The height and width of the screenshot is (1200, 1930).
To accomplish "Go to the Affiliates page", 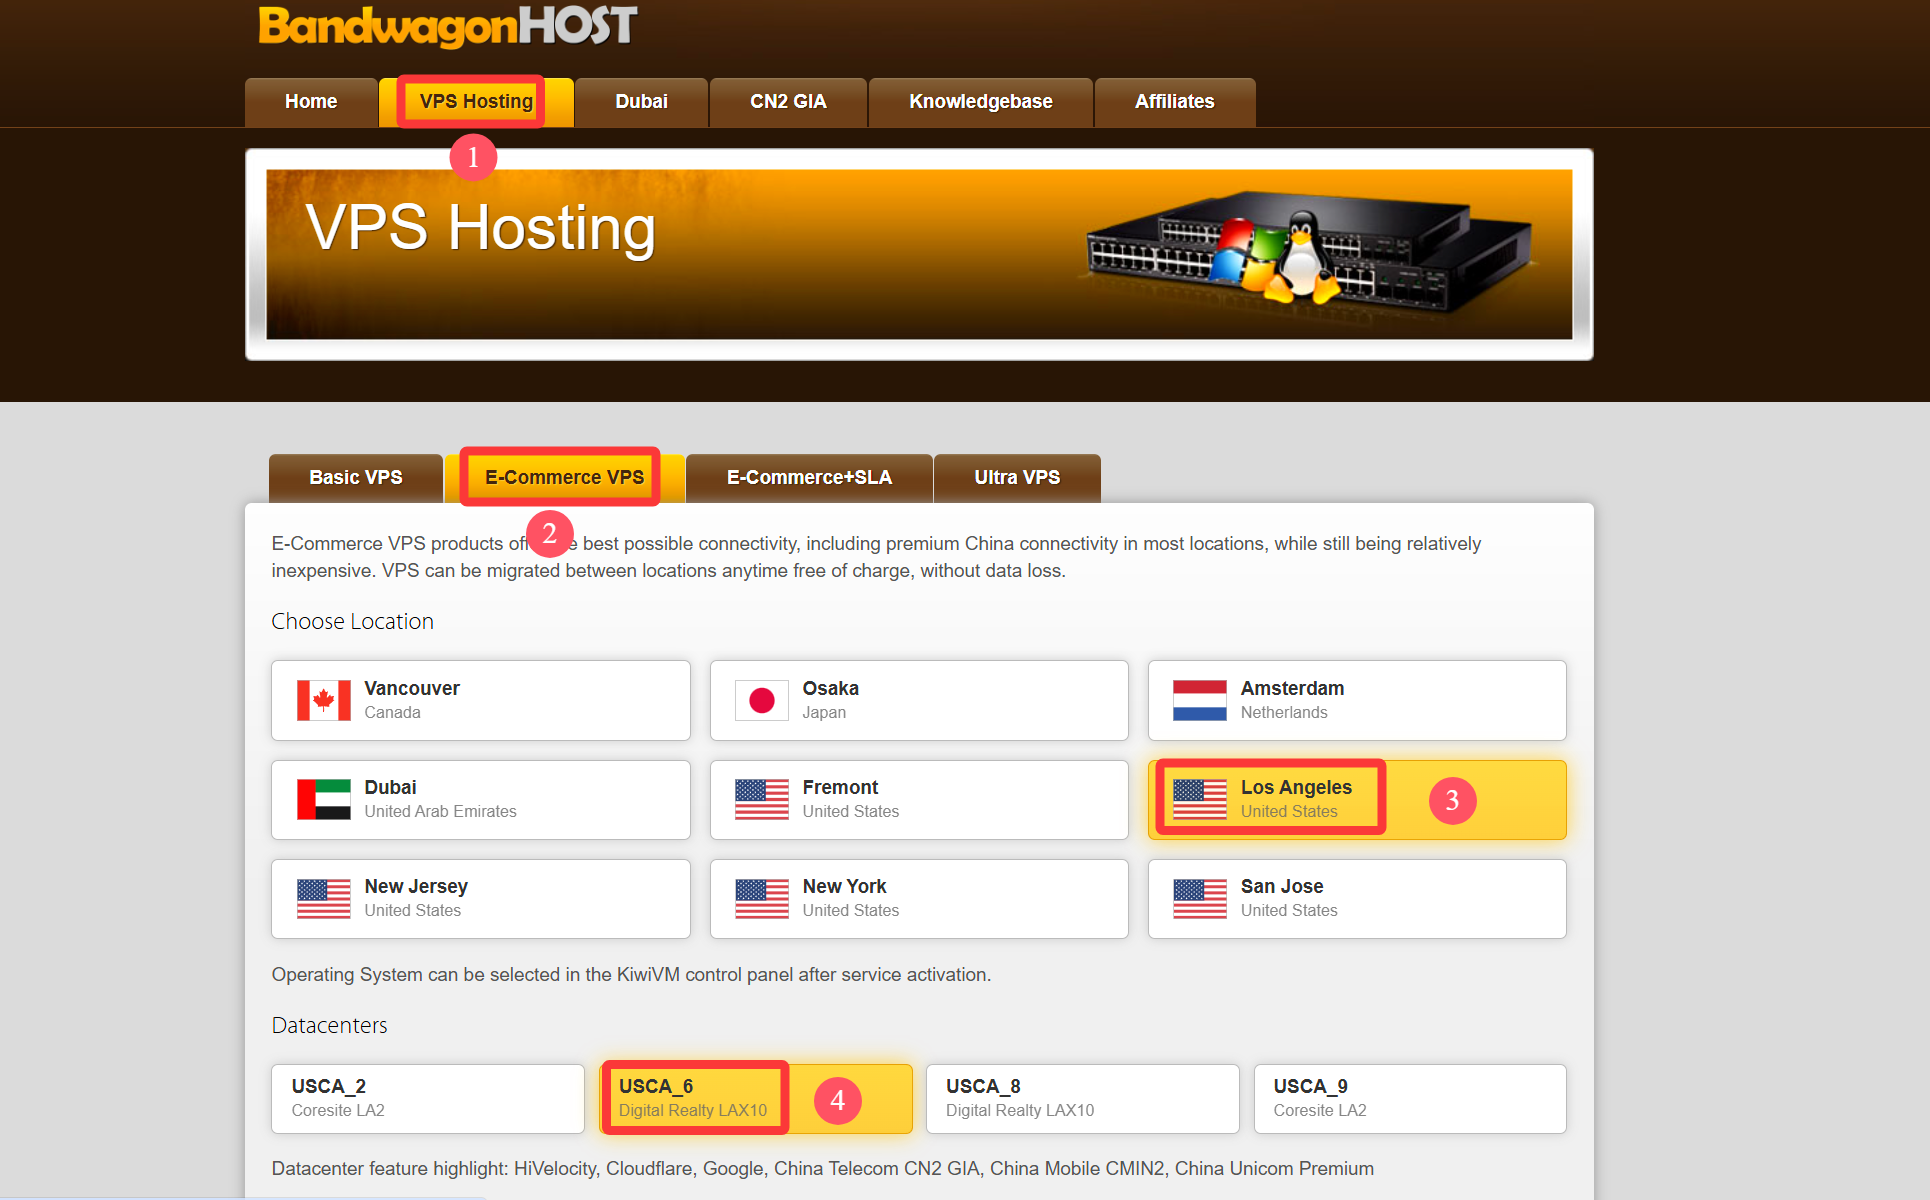I will tap(1174, 102).
